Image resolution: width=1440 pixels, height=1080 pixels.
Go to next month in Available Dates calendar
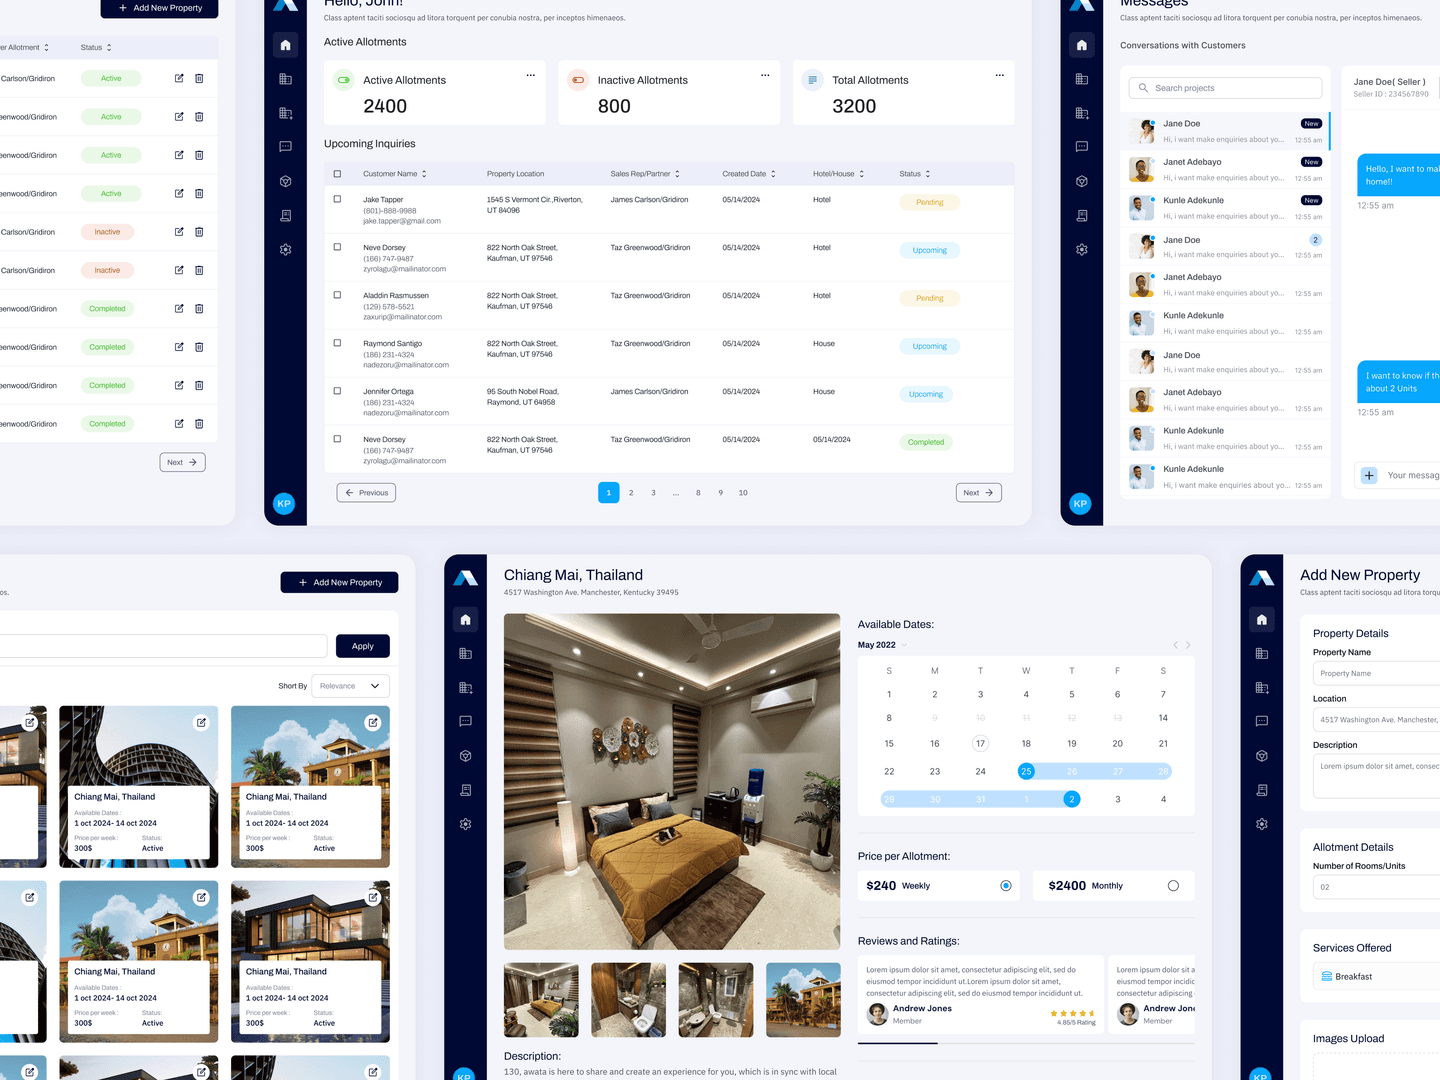click(1188, 645)
